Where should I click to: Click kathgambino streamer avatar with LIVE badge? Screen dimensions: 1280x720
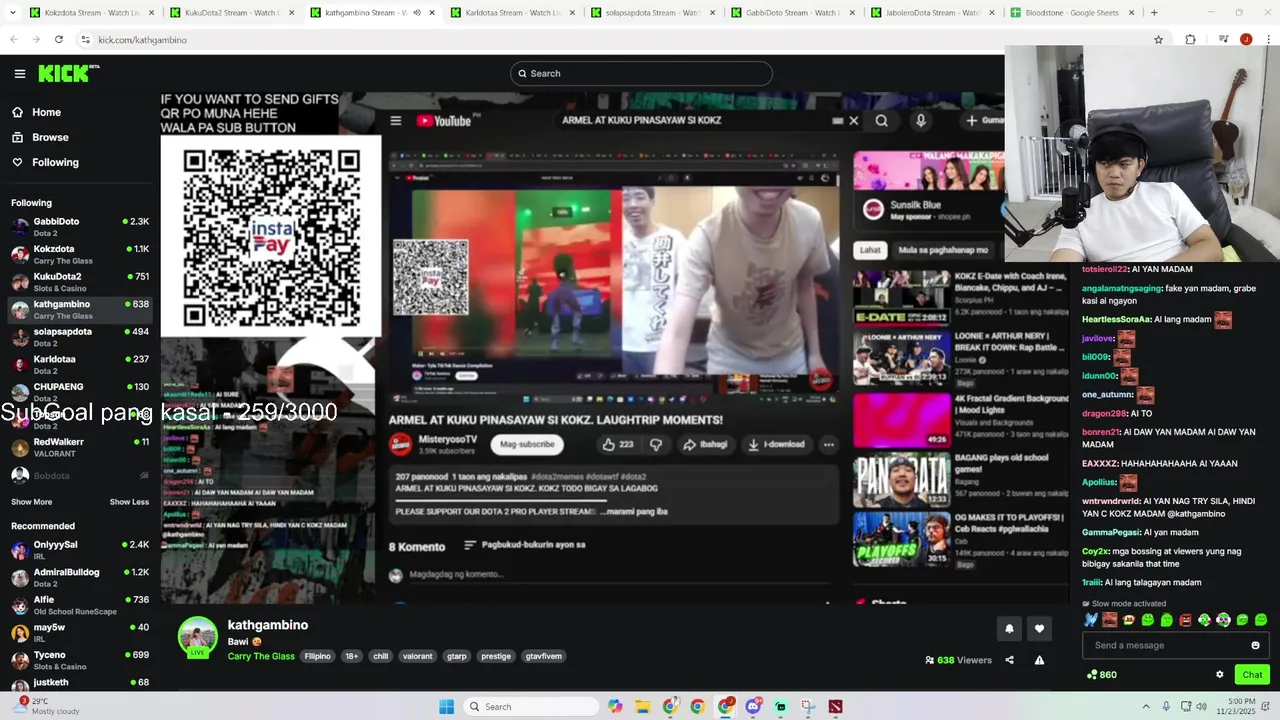tap(197, 637)
